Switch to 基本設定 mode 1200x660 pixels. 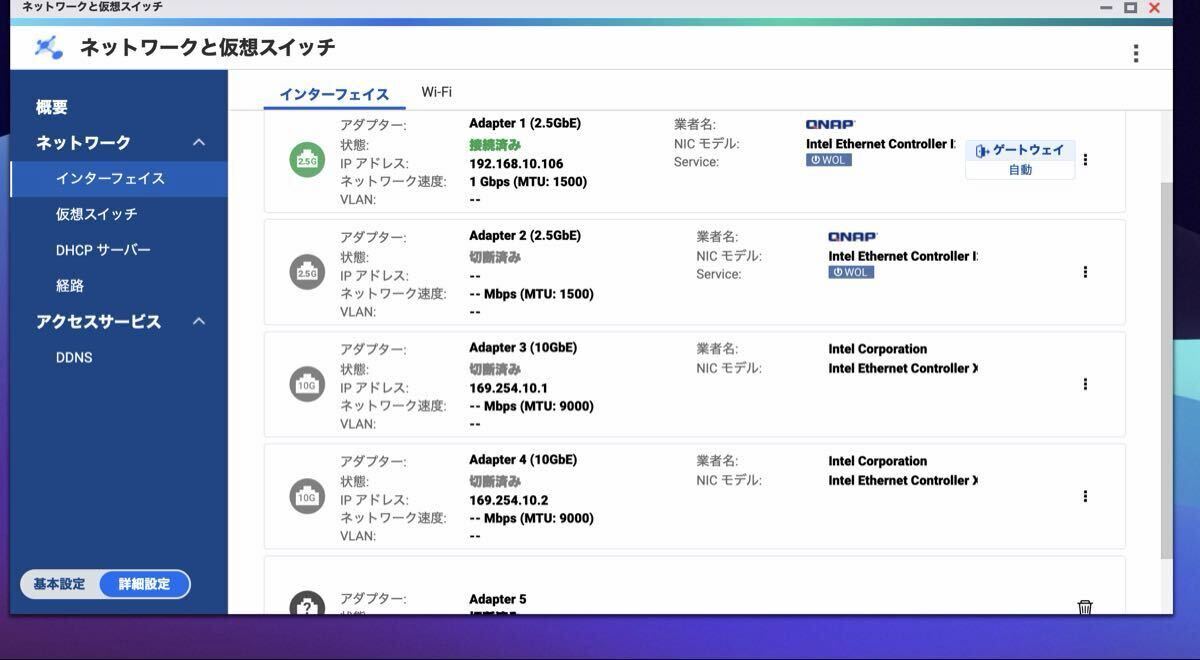(x=57, y=584)
